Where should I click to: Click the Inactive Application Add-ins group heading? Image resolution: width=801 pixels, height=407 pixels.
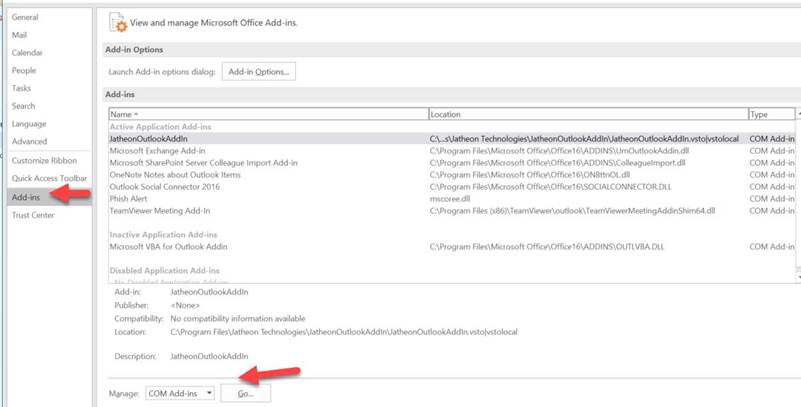[x=163, y=235]
